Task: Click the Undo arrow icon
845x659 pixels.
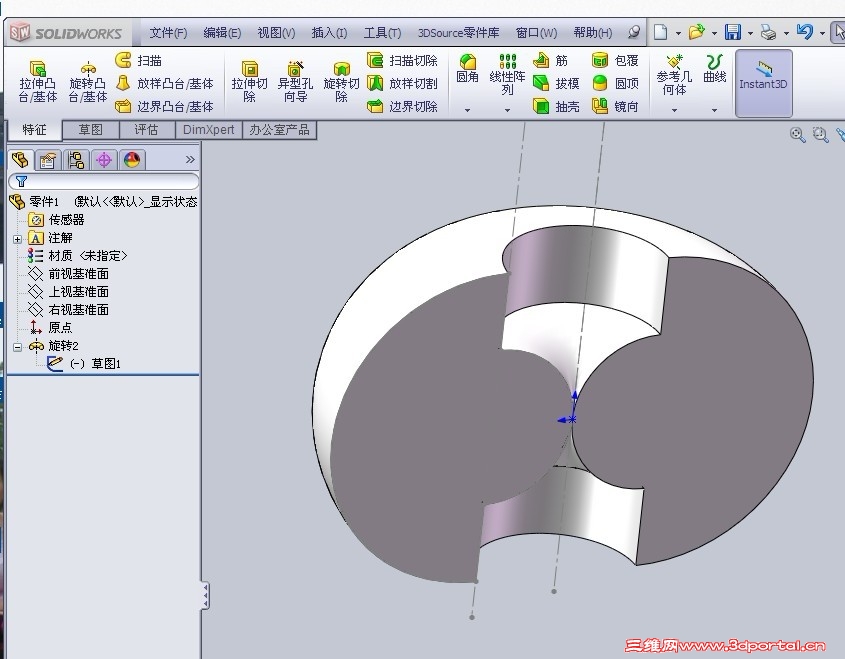Action: (805, 32)
